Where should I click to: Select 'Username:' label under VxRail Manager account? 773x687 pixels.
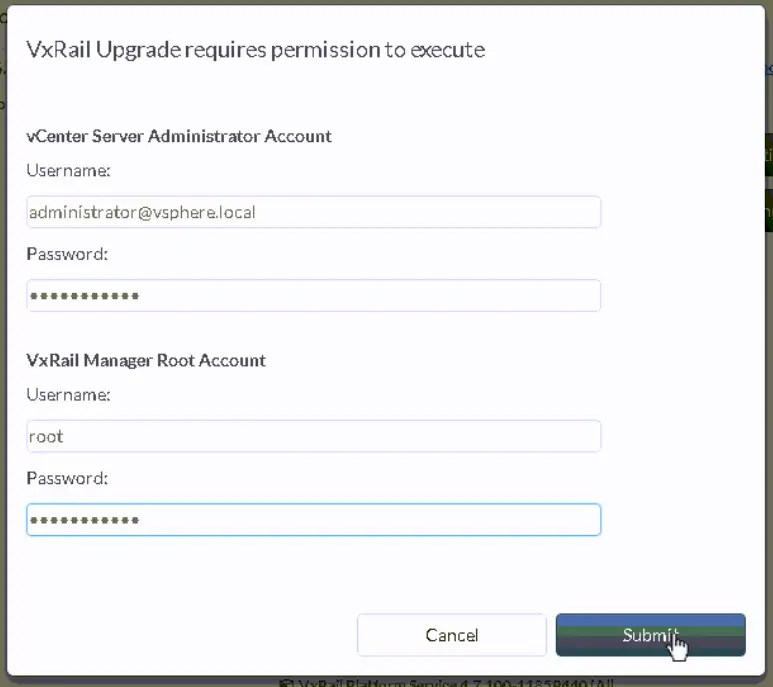68,395
